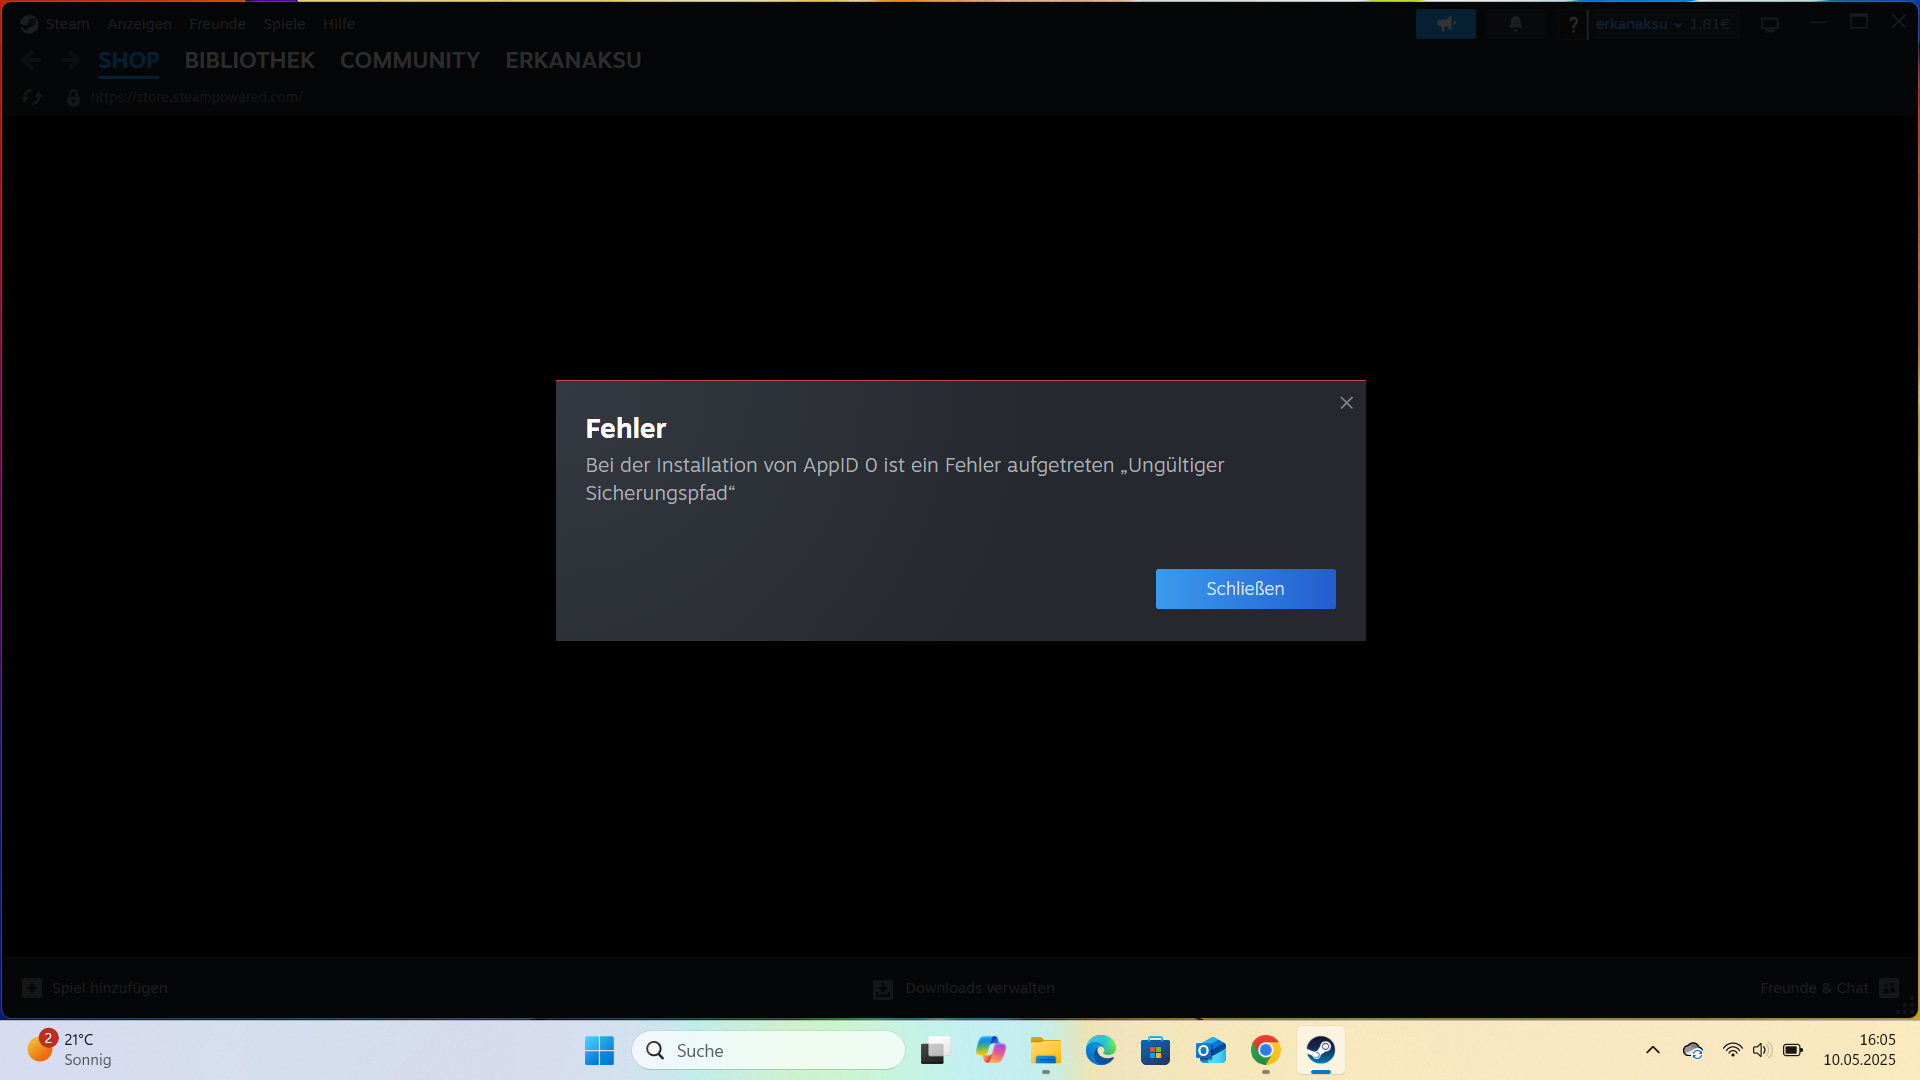Click the Suche search field in the taskbar
The image size is (1920, 1080).
click(768, 1050)
